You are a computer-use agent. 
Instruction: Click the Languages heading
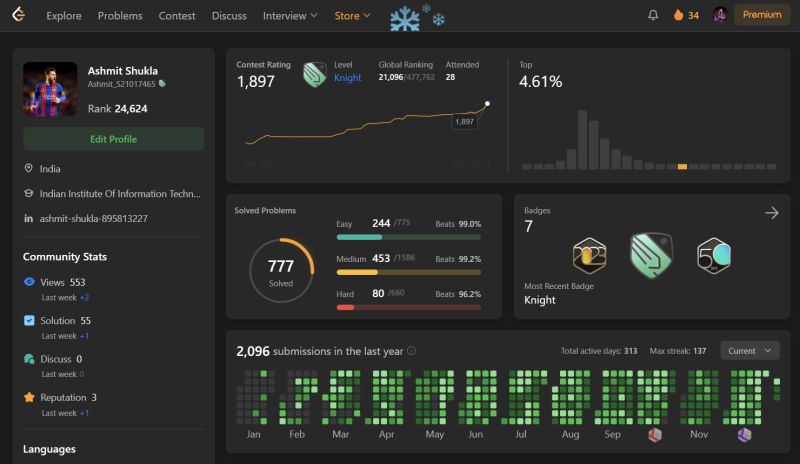49,449
